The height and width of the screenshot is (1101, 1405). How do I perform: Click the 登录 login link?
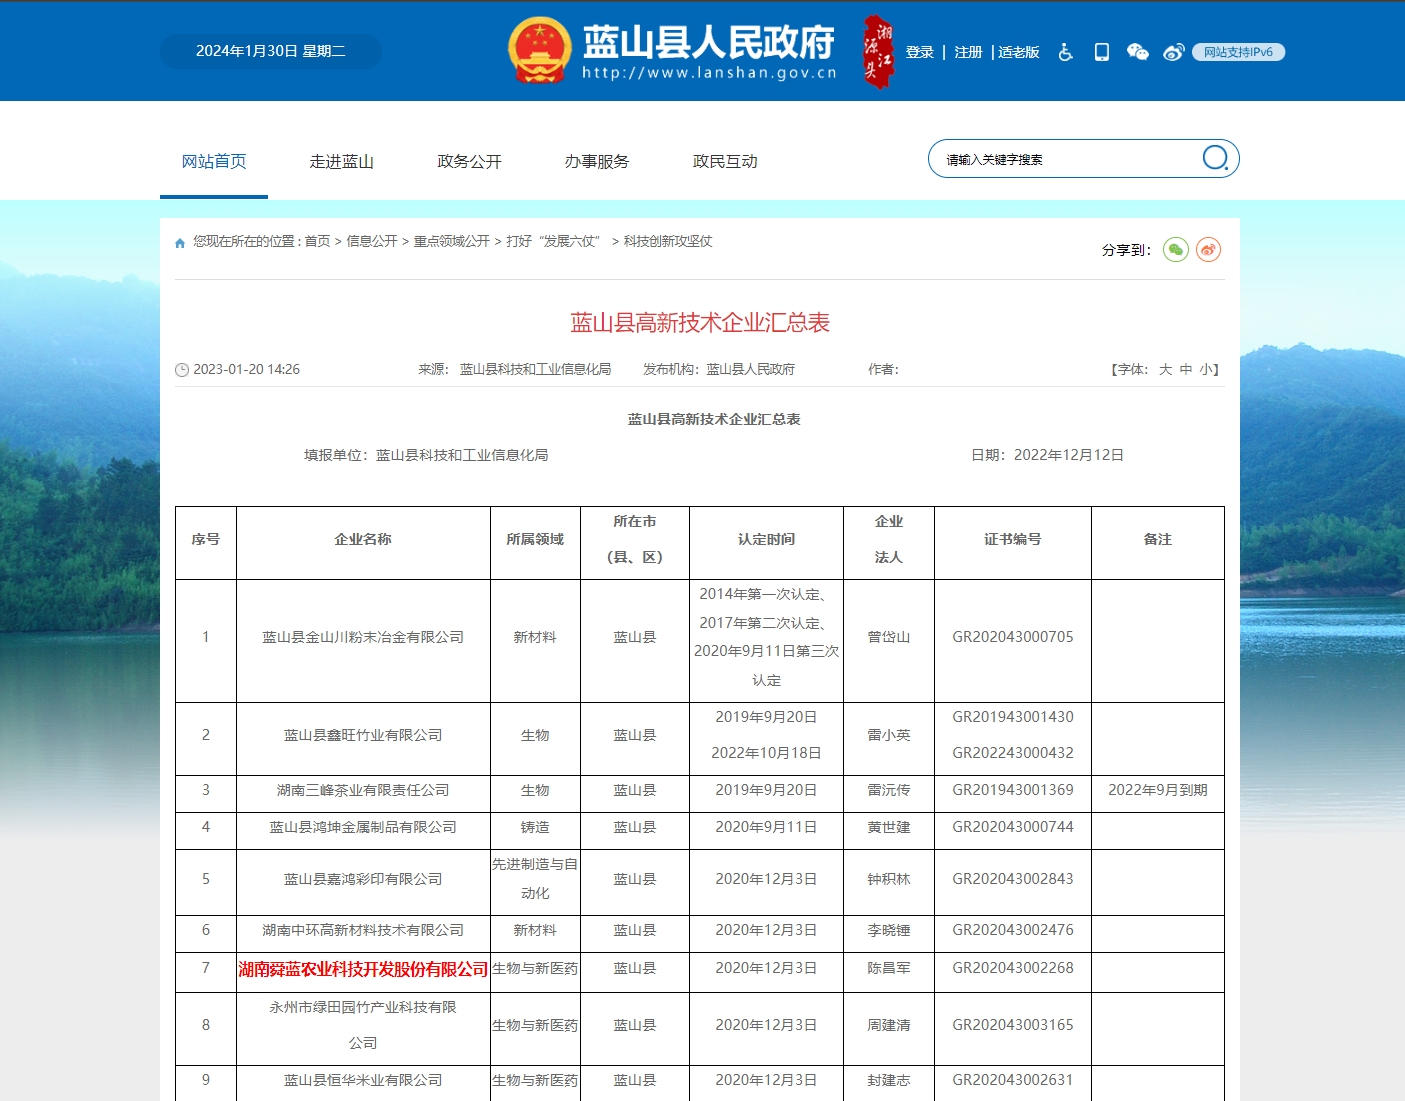point(919,52)
